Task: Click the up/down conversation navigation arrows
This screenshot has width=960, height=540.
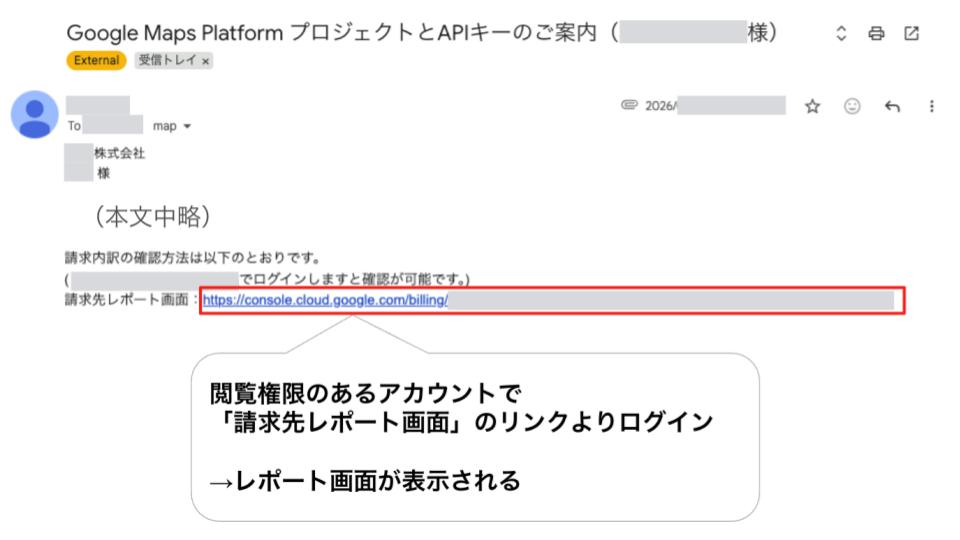Action: 841,33
